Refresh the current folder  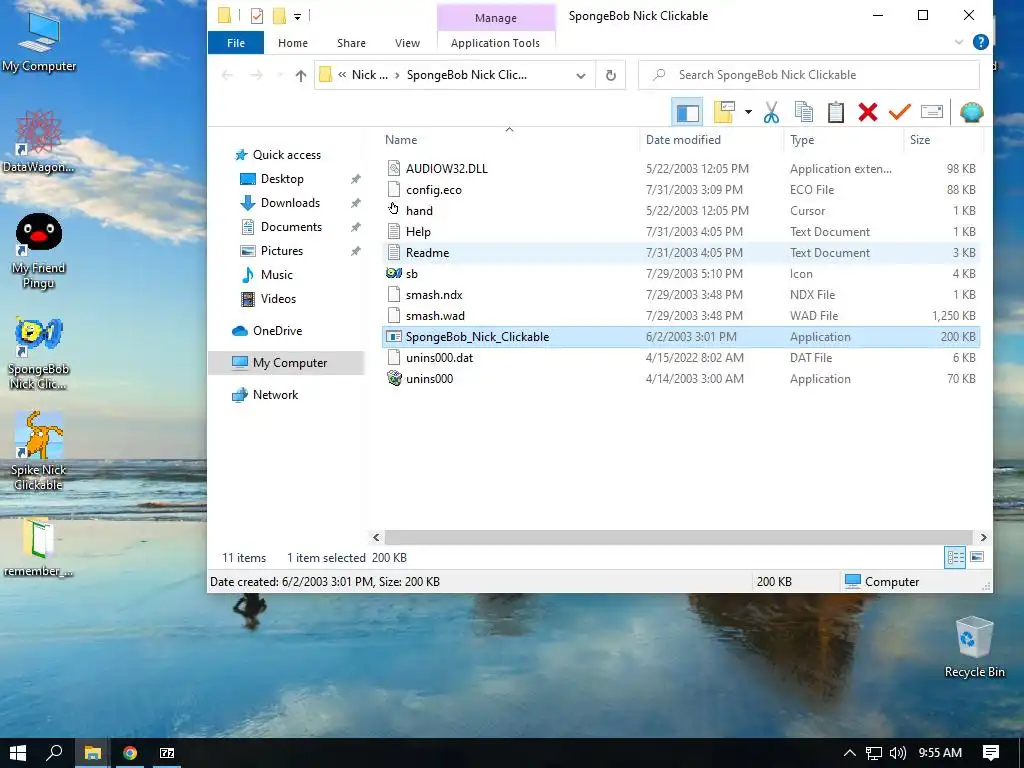point(611,75)
